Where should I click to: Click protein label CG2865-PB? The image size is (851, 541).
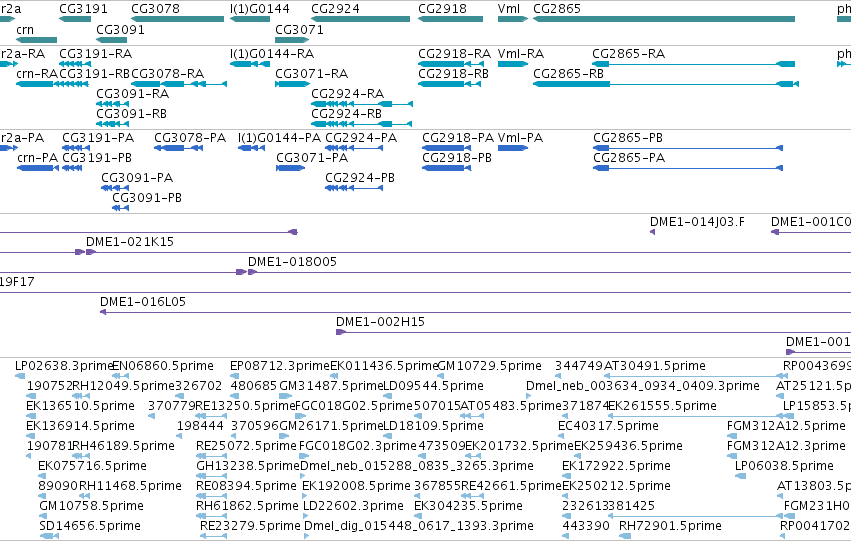coord(628,138)
